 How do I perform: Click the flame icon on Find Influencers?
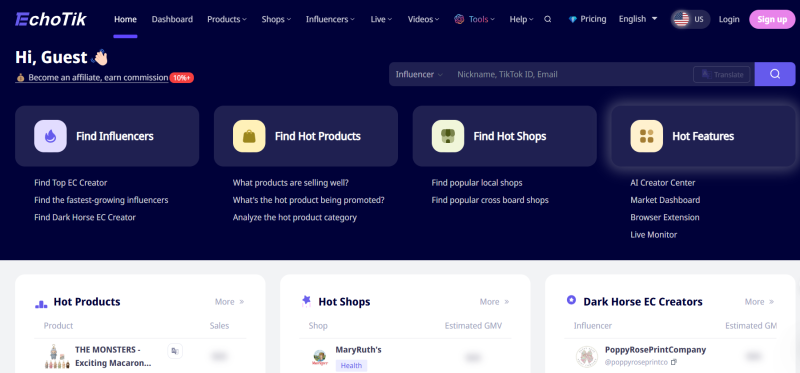[51, 136]
